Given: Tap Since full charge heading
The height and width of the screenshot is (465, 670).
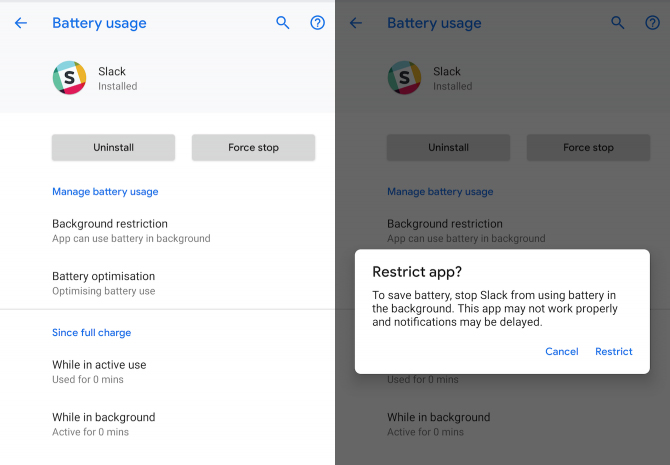Looking at the screenshot, I should (91, 333).
